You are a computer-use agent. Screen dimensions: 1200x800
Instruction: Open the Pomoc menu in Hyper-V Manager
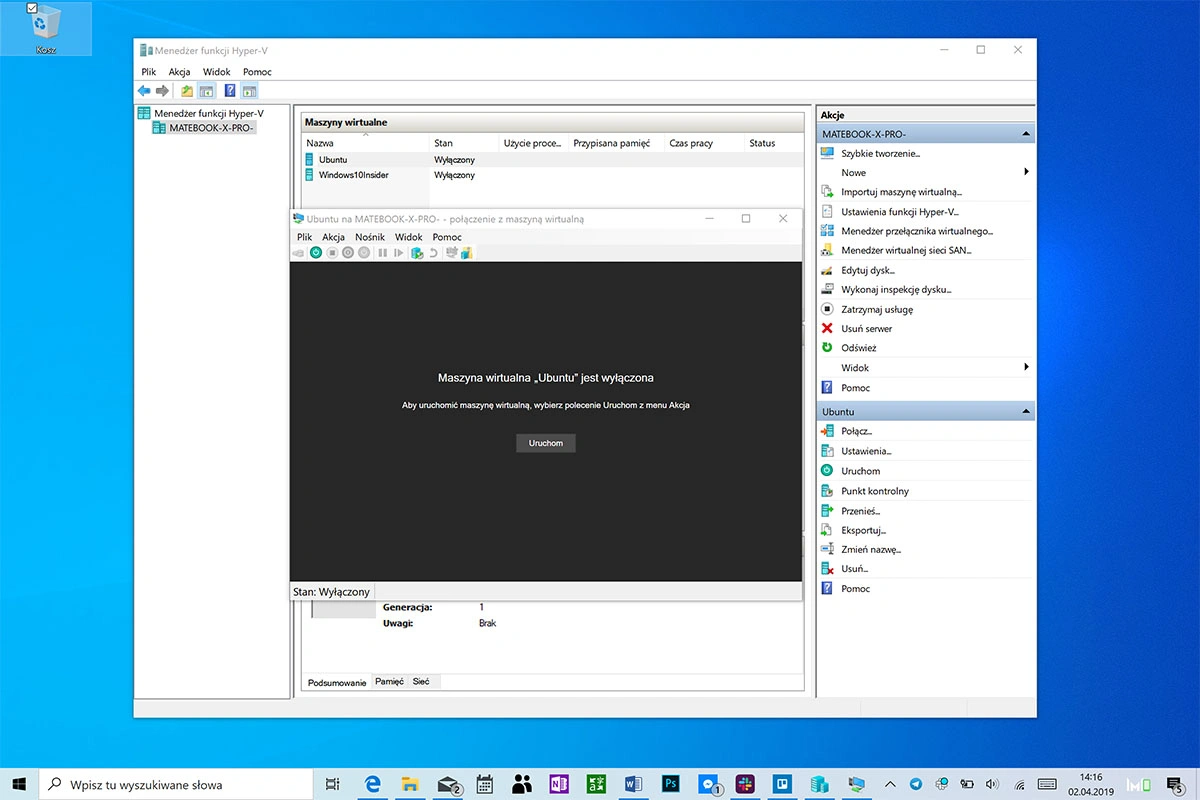(x=257, y=72)
